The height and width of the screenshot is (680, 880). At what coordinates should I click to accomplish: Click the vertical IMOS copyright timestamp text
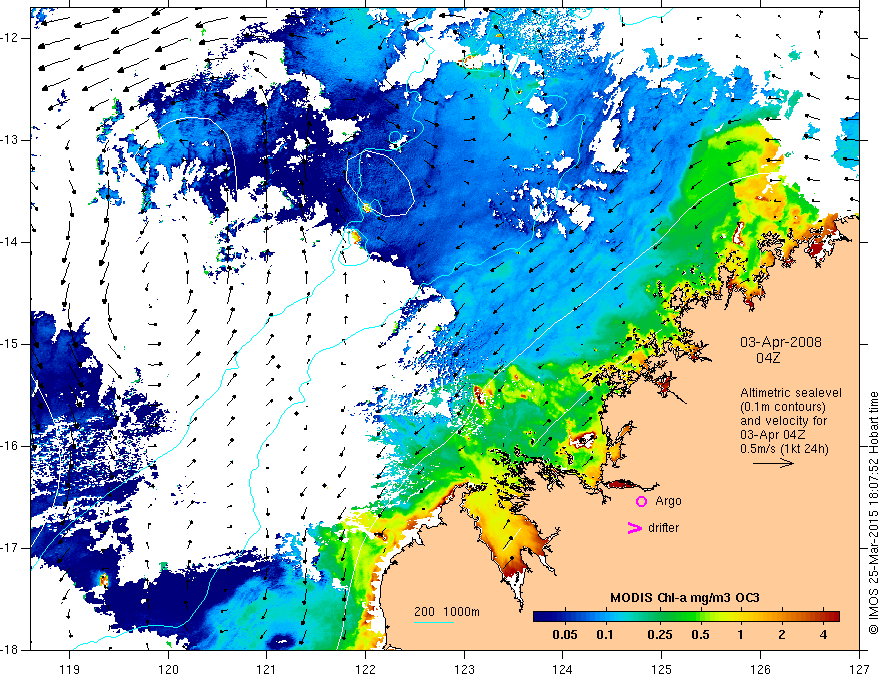pos(873,513)
